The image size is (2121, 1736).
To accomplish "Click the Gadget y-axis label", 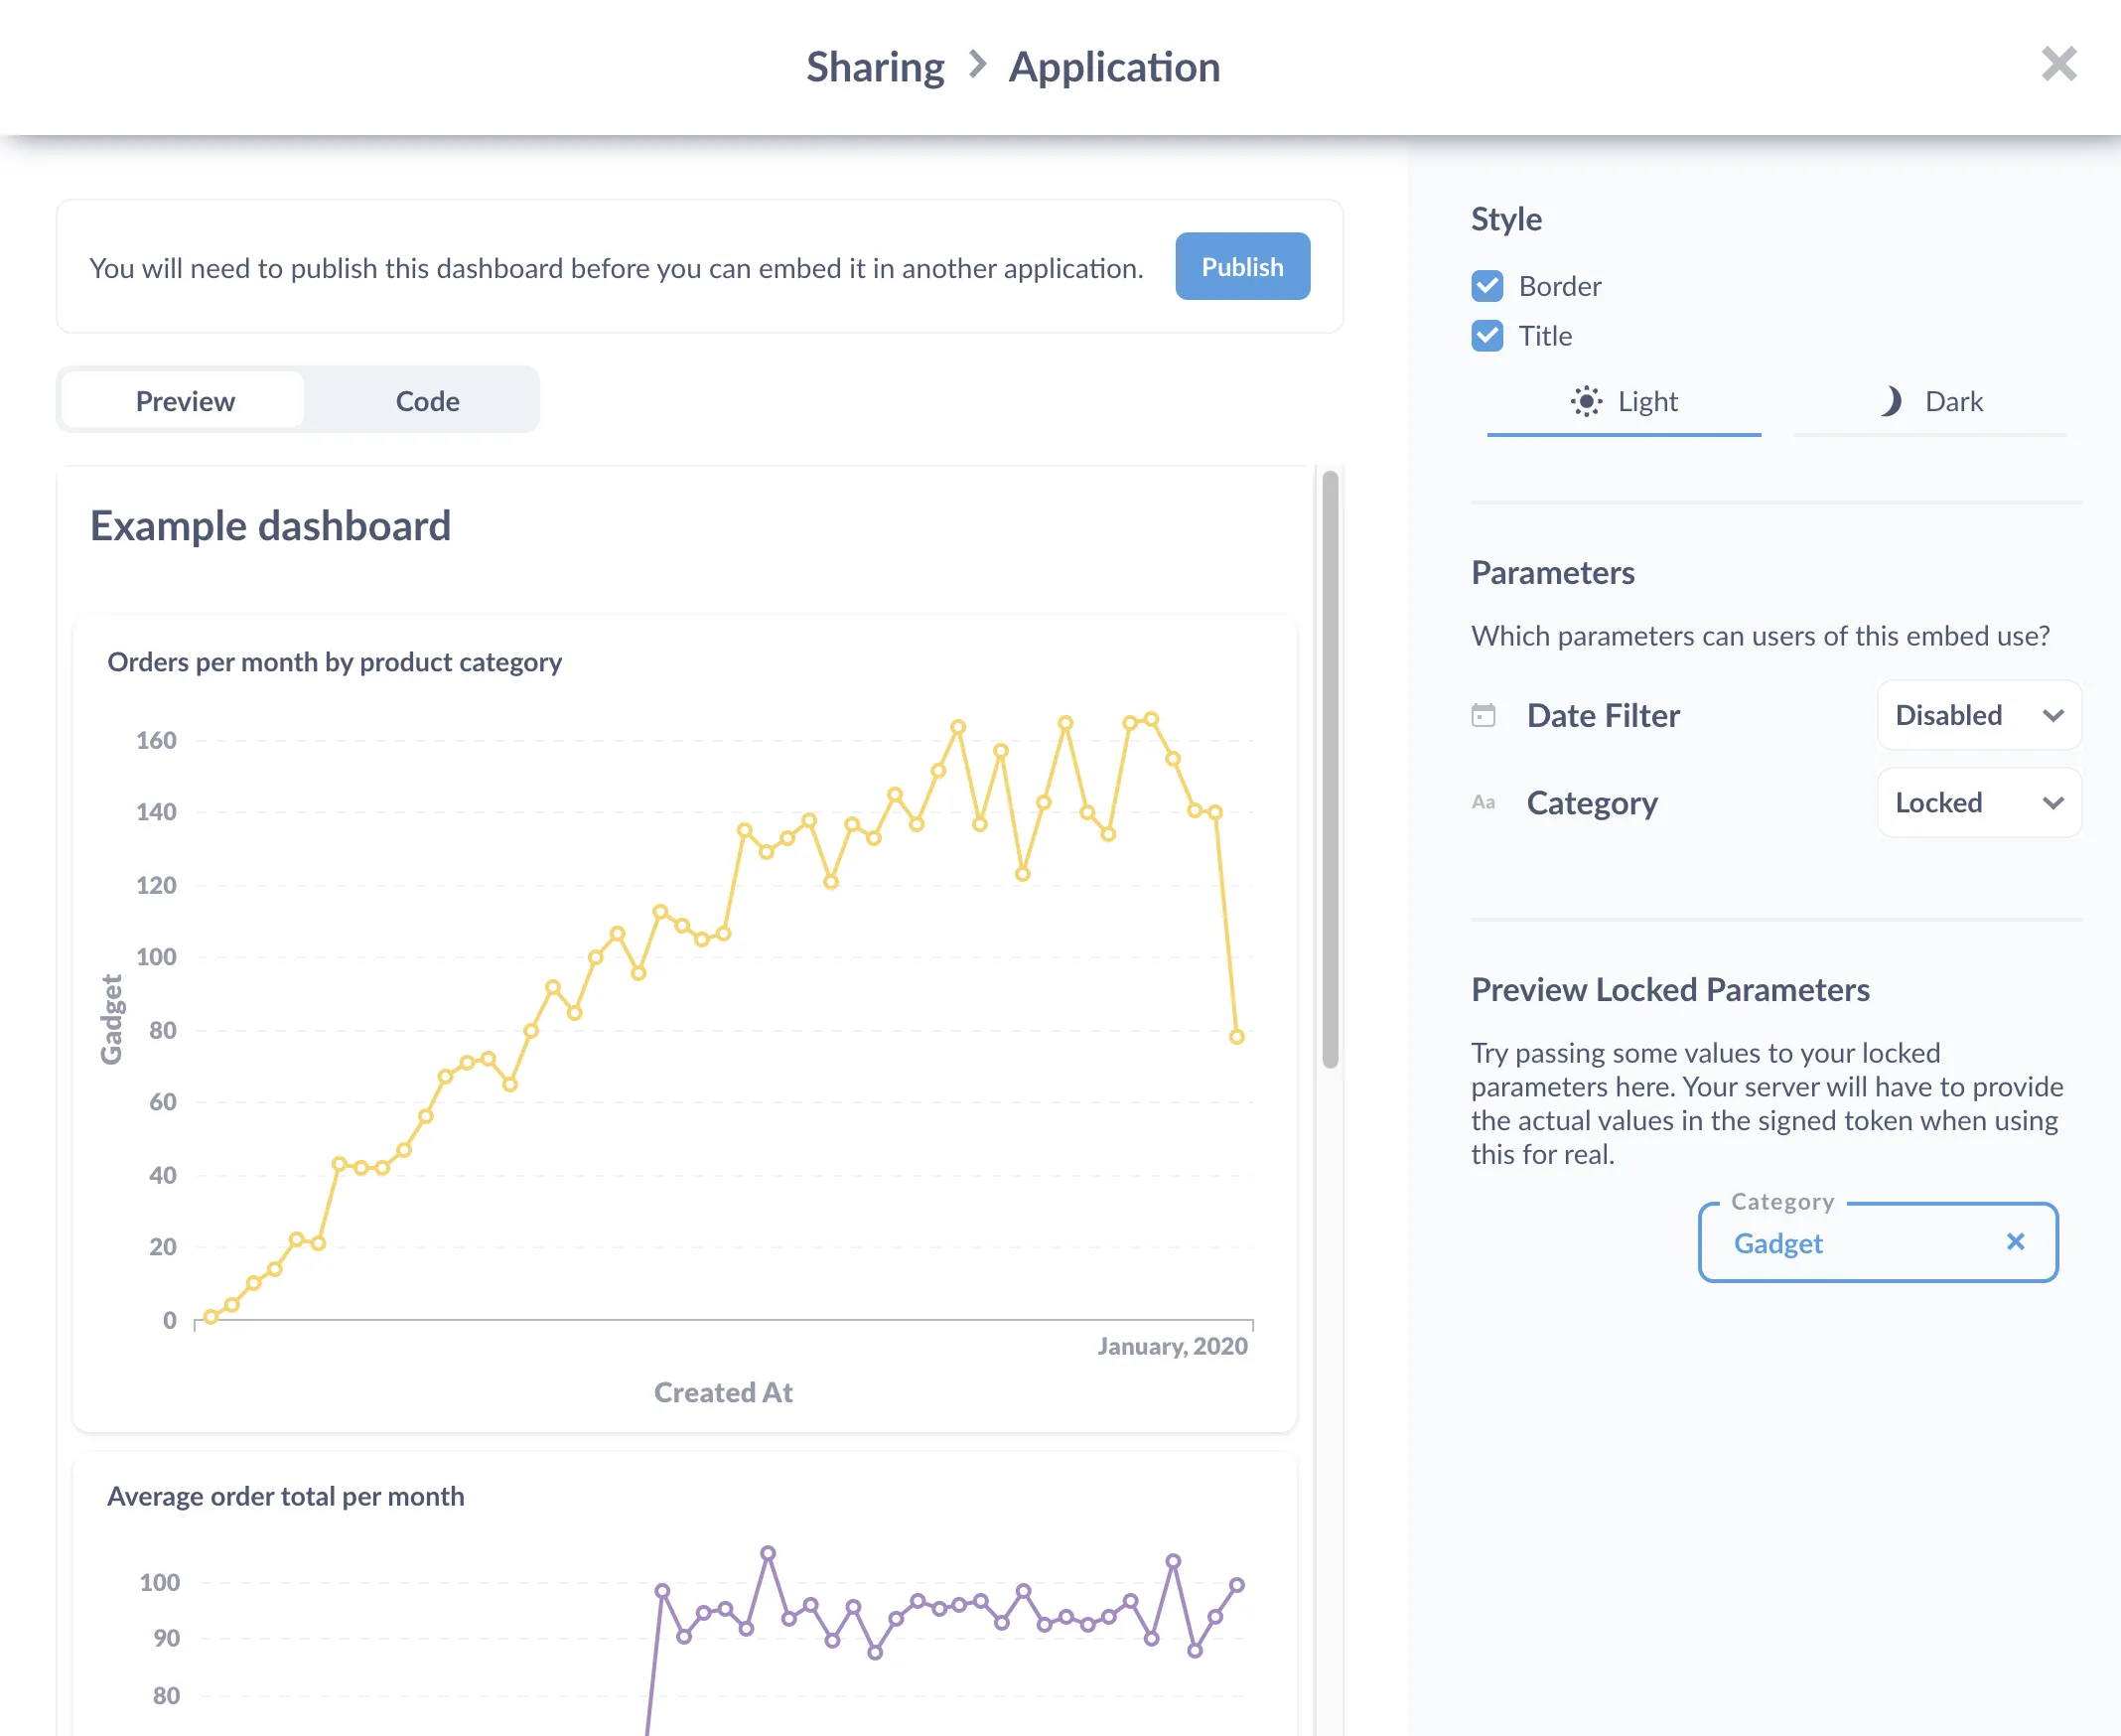I will click(111, 1020).
